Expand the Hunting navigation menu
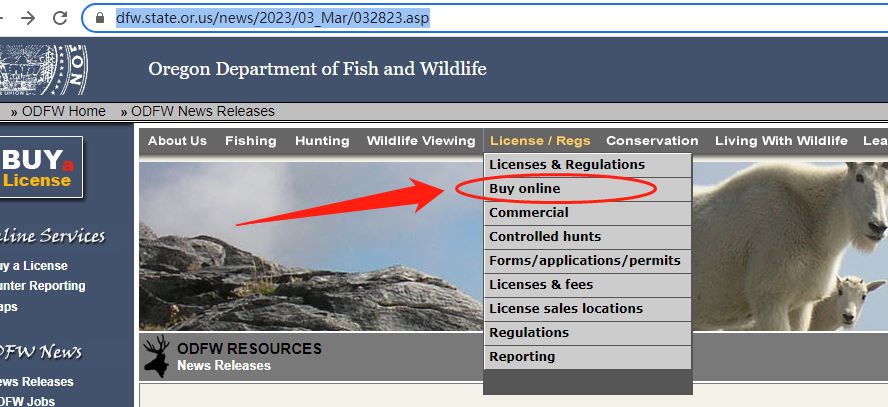The width and height of the screenshot is (888, 407). (x=322, y=141)
